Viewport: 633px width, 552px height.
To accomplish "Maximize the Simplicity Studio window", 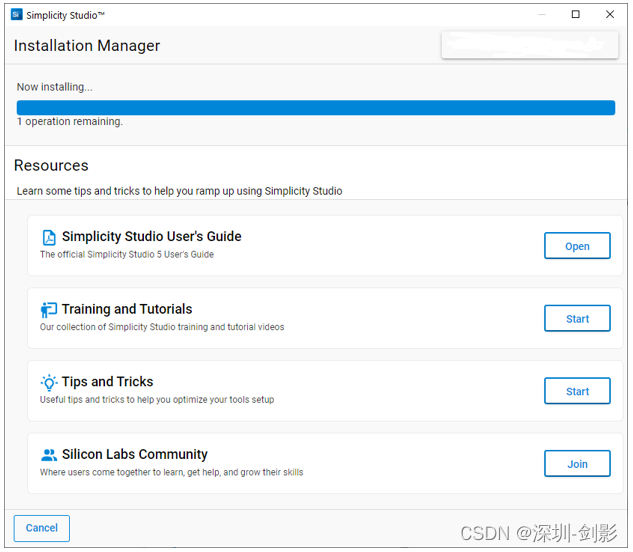I will coord(575,15).
